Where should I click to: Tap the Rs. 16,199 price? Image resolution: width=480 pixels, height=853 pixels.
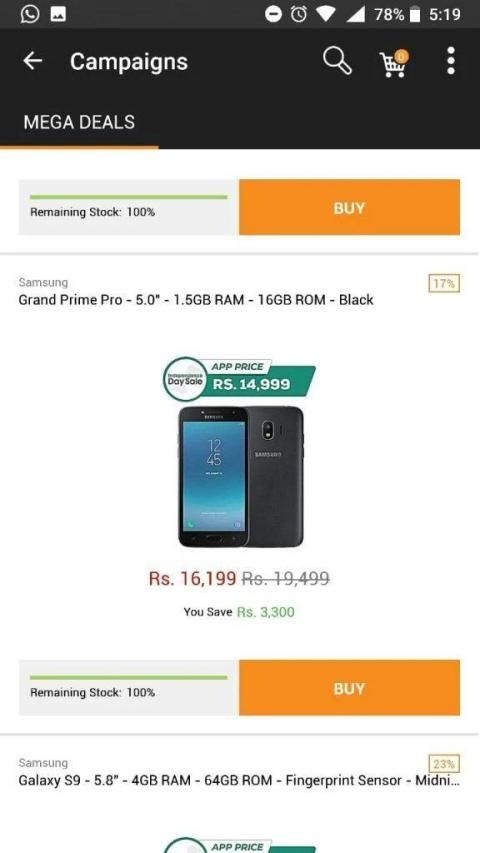click(193, 578)
